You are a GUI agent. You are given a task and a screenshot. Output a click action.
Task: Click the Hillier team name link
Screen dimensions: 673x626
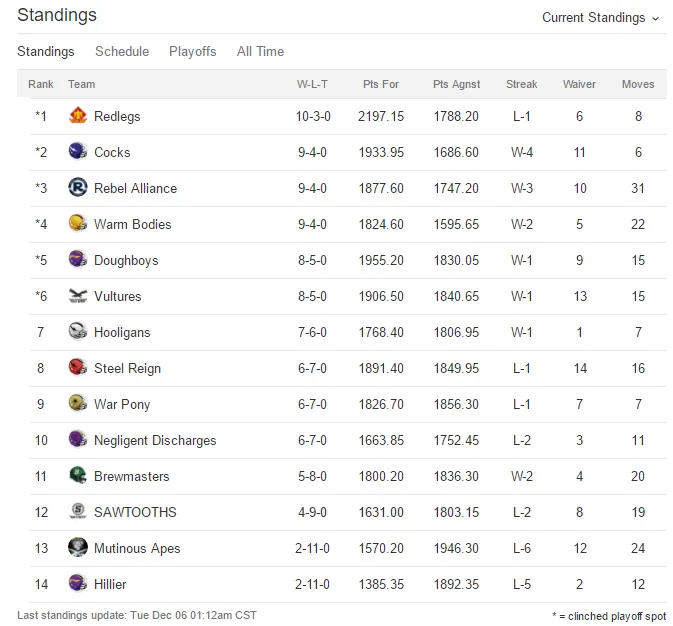coord(110,584)
